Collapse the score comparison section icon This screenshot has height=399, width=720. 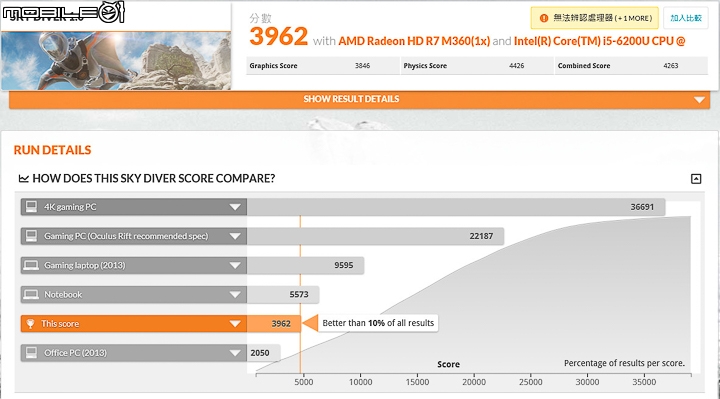(x=696, y=179)
